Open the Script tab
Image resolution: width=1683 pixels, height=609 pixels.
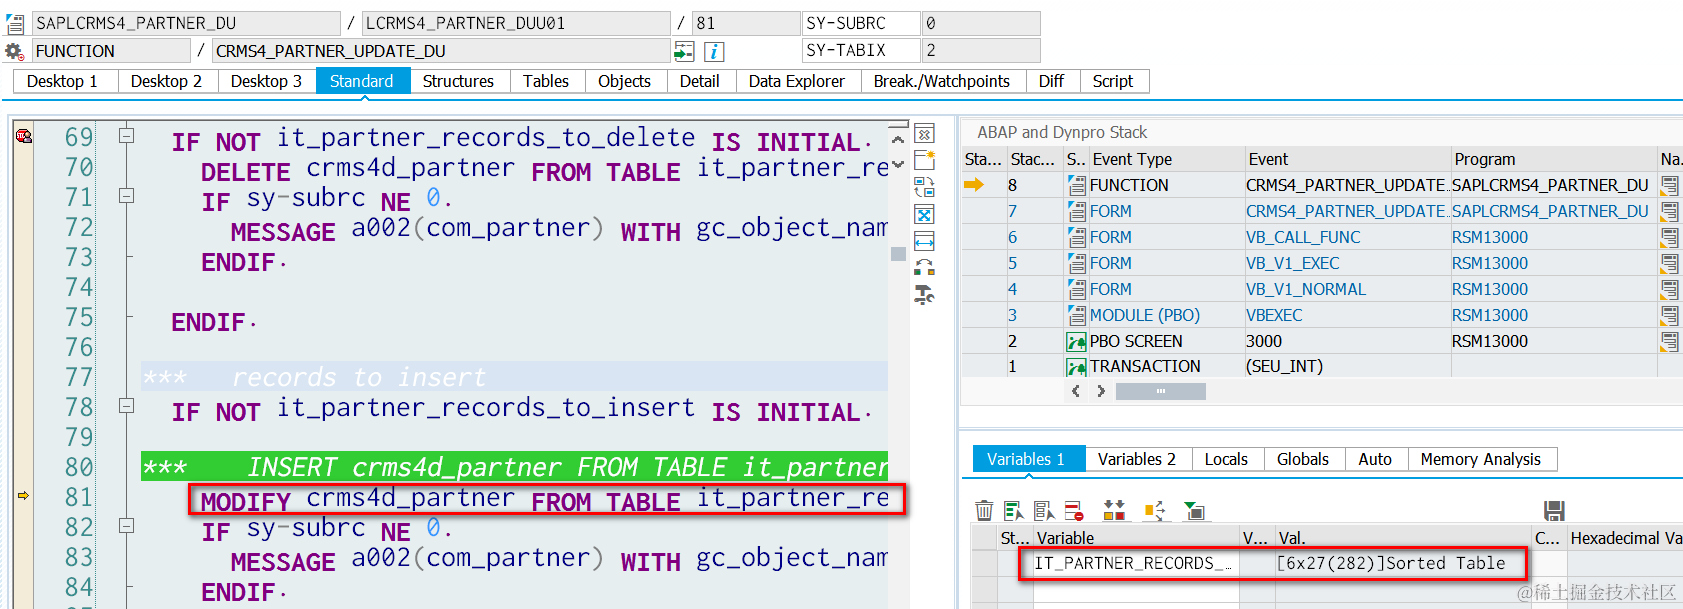(1113, 81)
